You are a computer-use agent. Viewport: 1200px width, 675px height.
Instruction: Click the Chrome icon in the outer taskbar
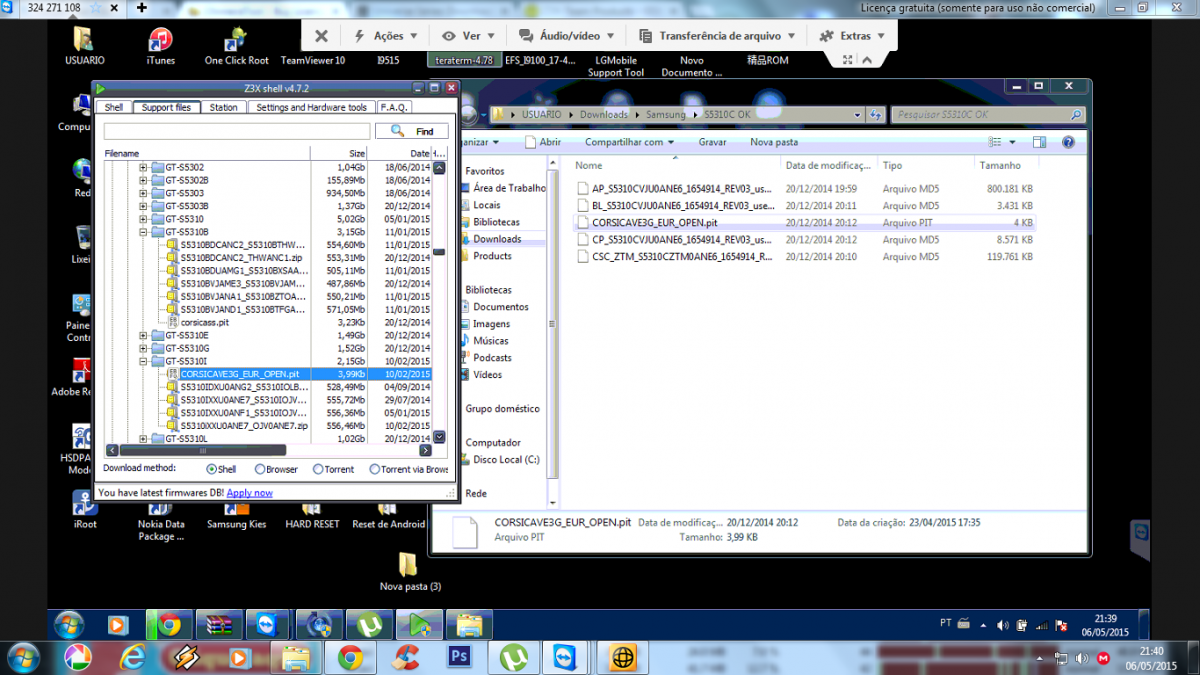click(x=350, y=658)
